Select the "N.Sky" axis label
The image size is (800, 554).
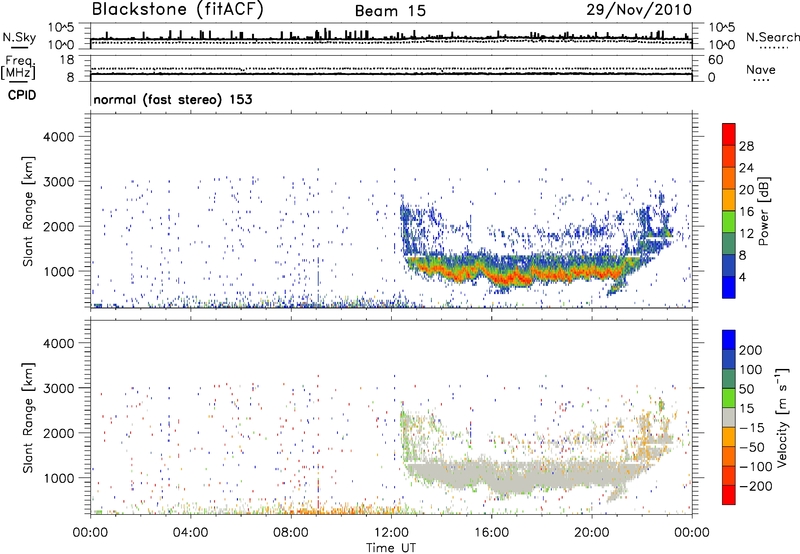[x=19, y=37]
